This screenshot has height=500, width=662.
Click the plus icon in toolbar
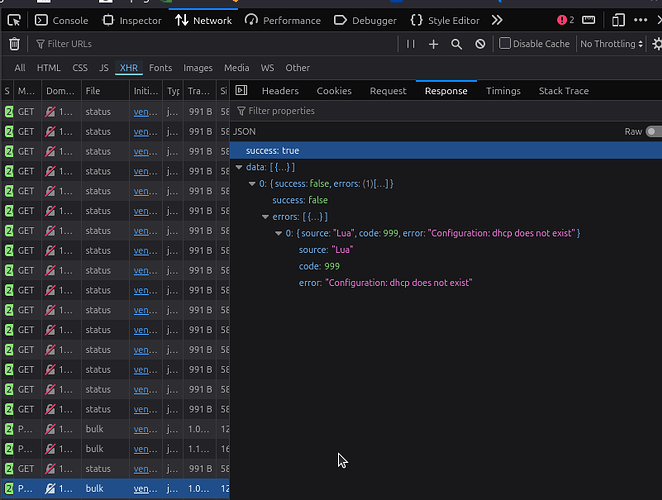click(433, 44)
